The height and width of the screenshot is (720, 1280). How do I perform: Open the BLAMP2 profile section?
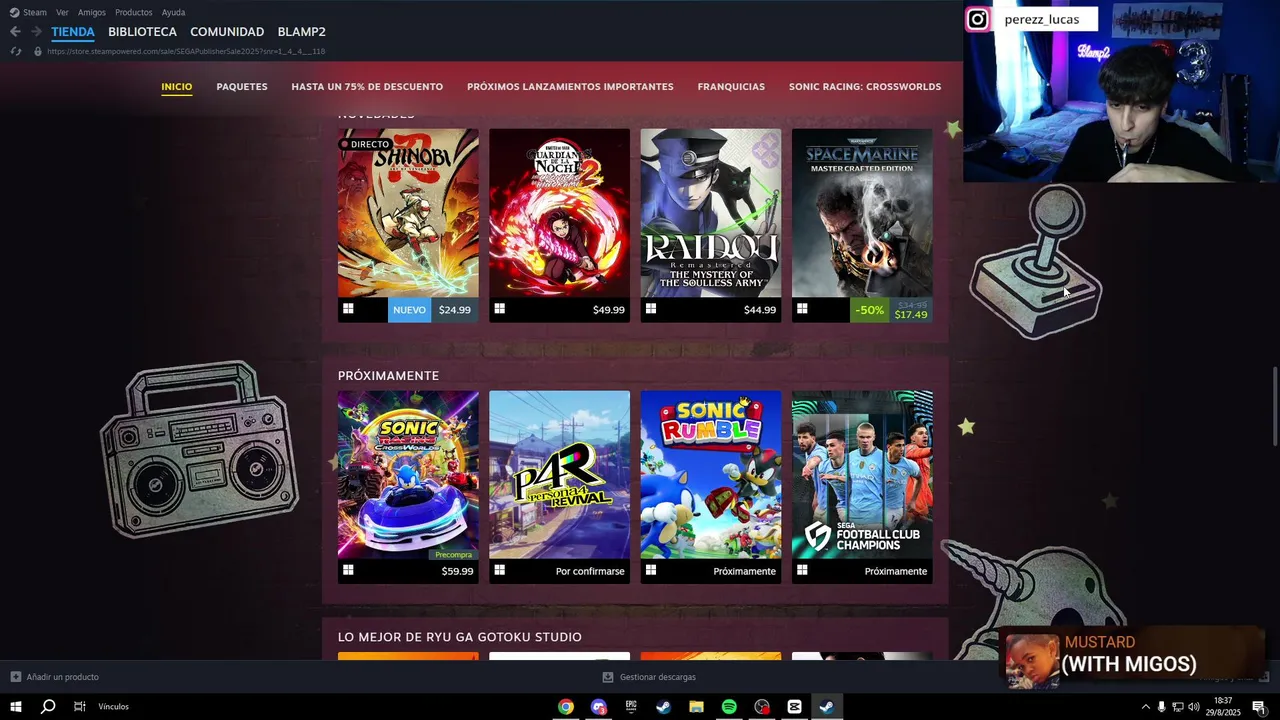301,32
